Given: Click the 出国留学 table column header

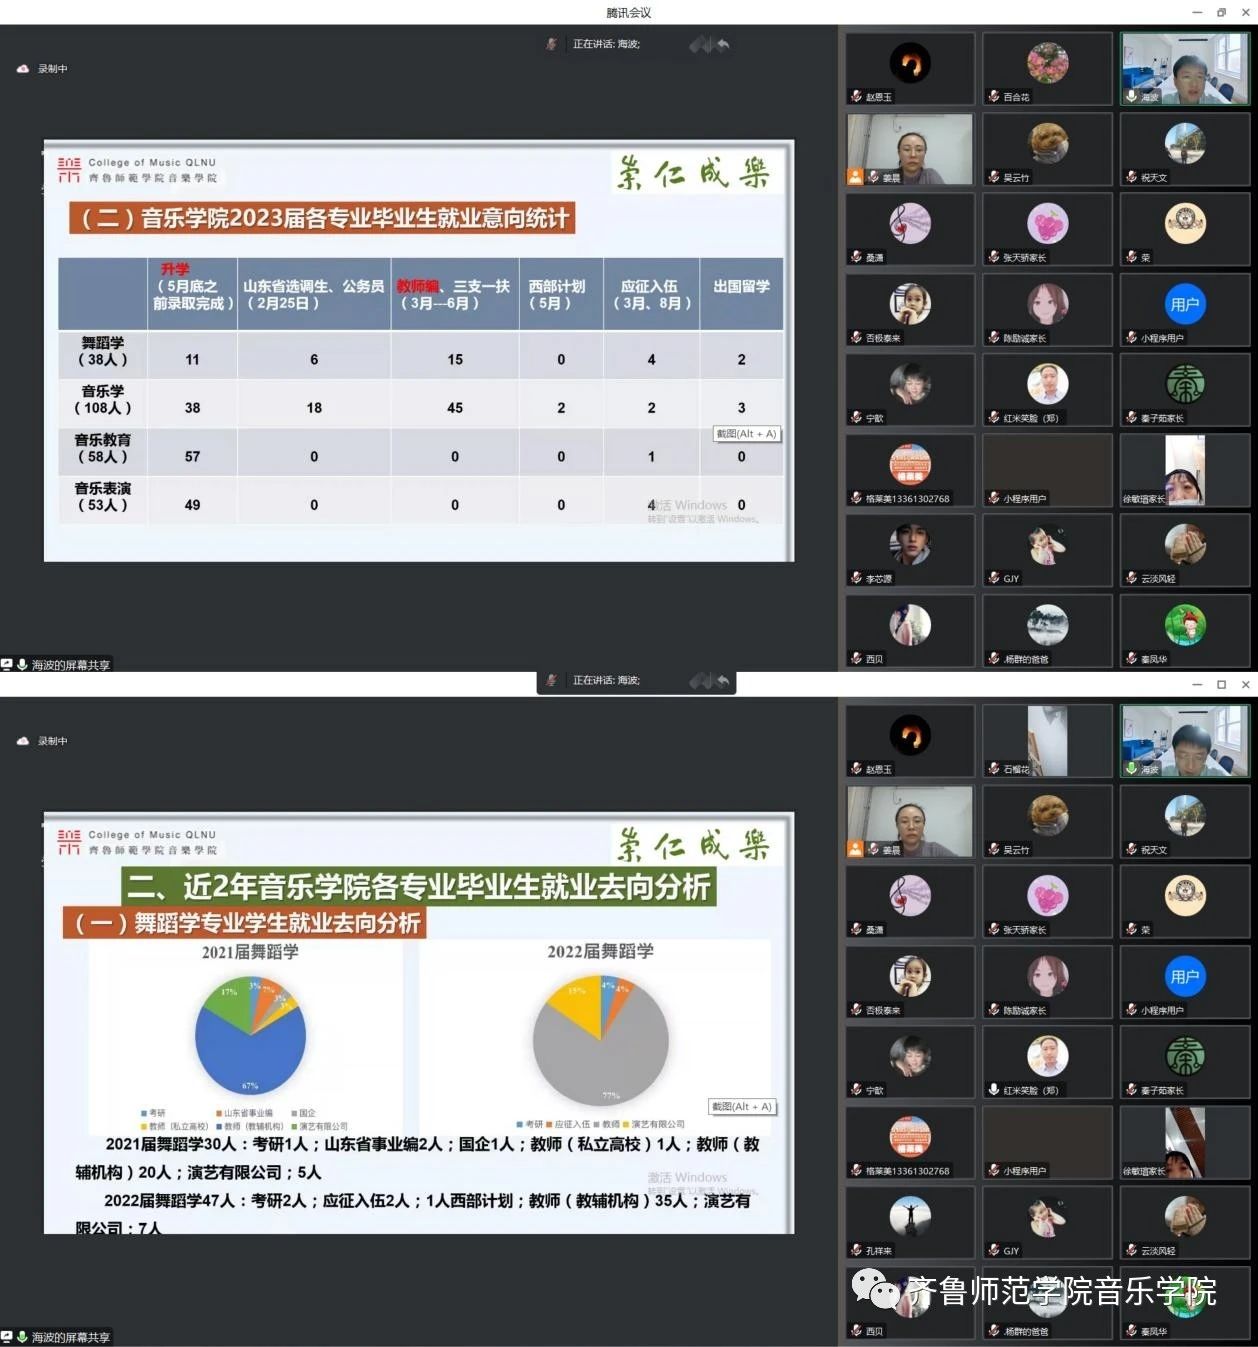Looking at the screenshot, I should 741,287.
